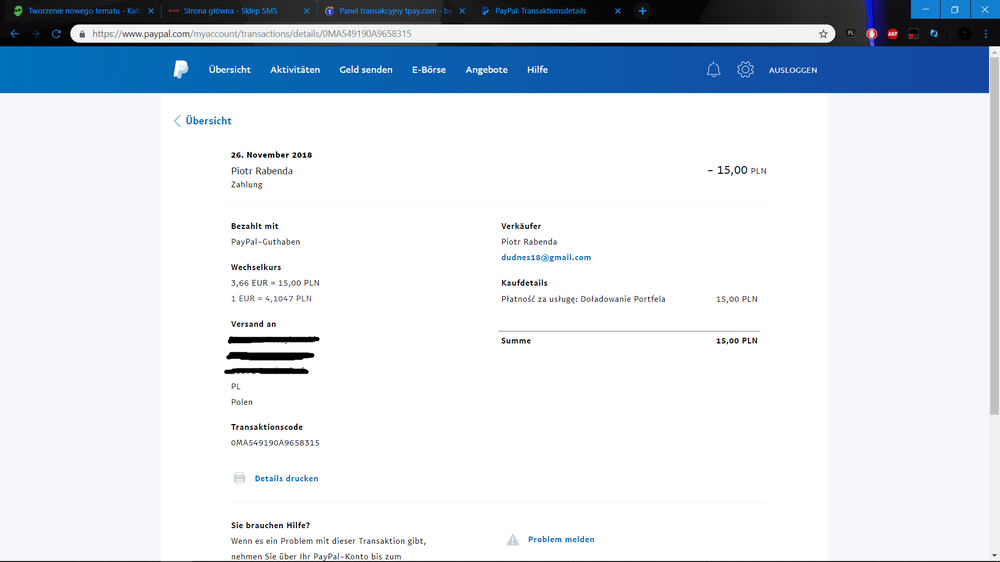
Task: Open E-Börse in navigation
Action: click(429, 70)
